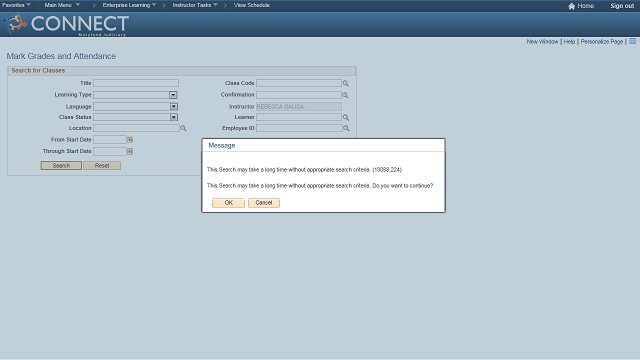Expand the Learning Type dropdown
Viewport: 640px width, 360px height.
click(173, 95)
